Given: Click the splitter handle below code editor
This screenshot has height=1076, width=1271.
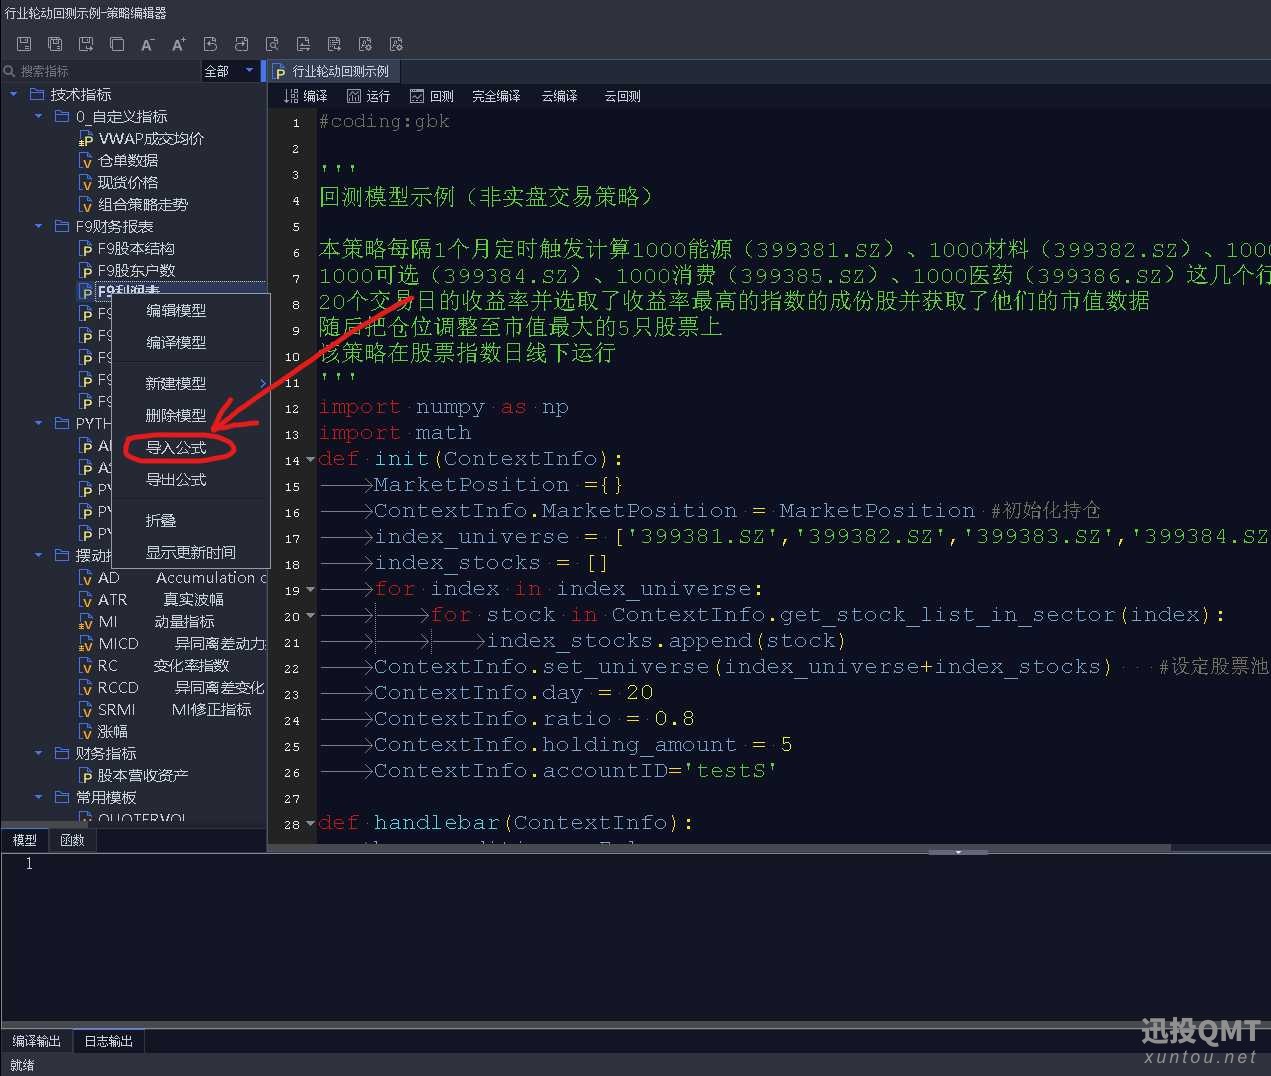Looking at the screenshot, I should (x=958, y=852).
